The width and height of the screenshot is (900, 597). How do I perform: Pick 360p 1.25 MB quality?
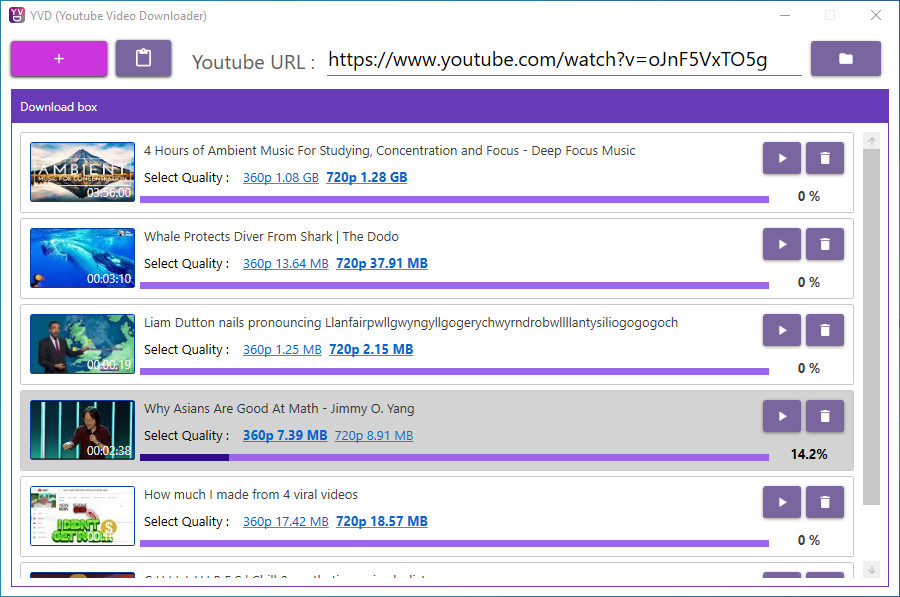click(282, 350)
